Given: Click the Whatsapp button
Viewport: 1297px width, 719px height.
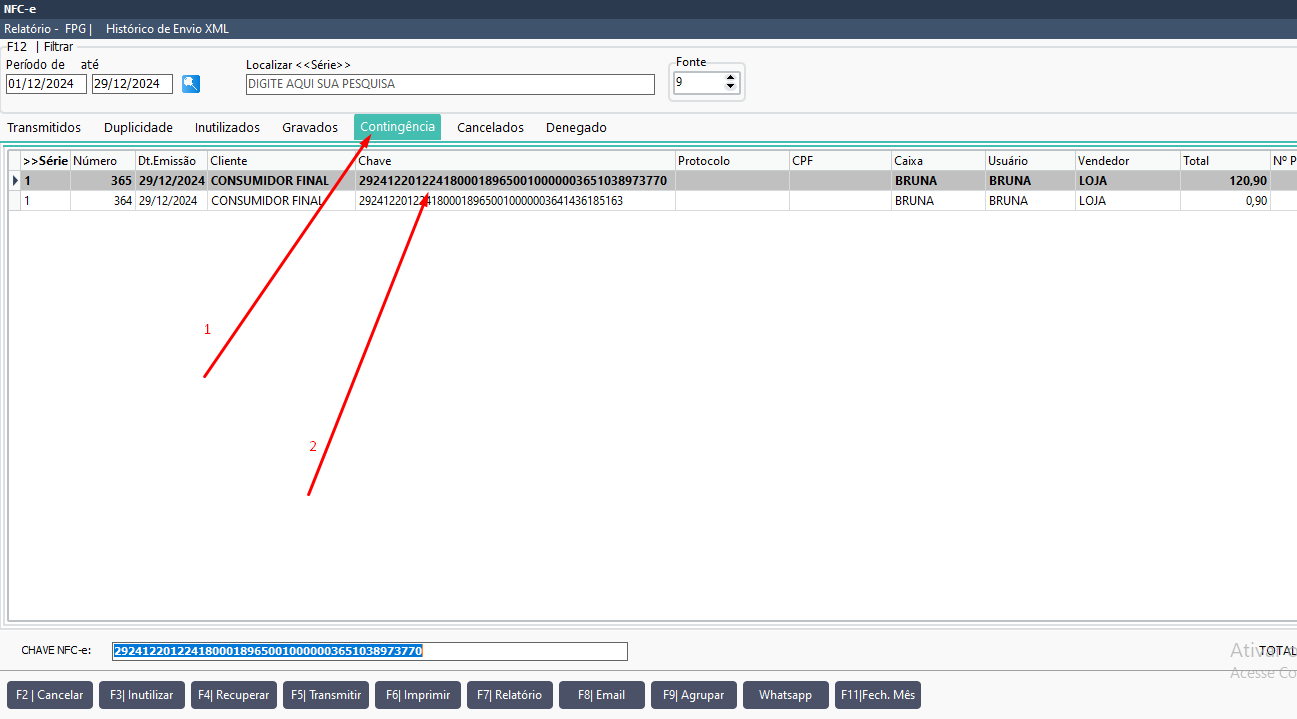Looking at the screenshot, I should pos(786,695).
